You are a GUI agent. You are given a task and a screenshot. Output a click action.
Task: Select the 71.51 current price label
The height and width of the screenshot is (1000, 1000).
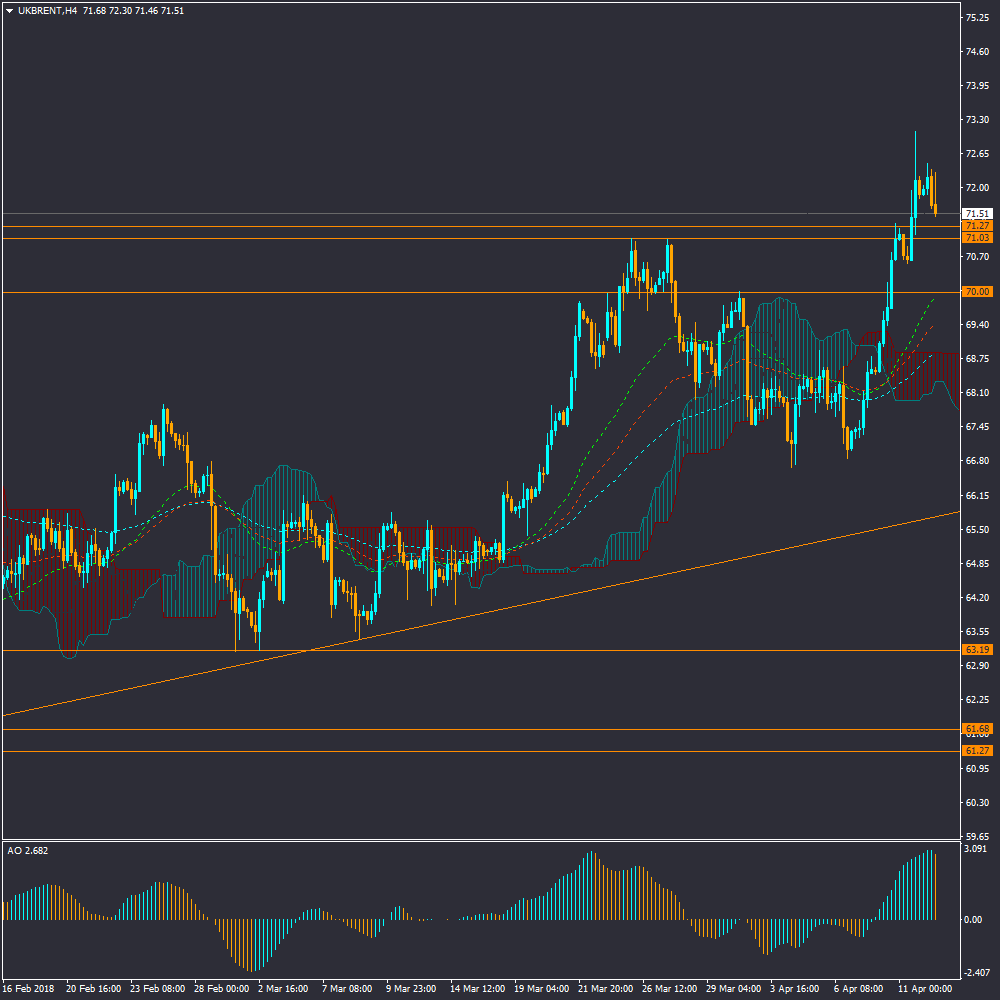click(977, 214)
